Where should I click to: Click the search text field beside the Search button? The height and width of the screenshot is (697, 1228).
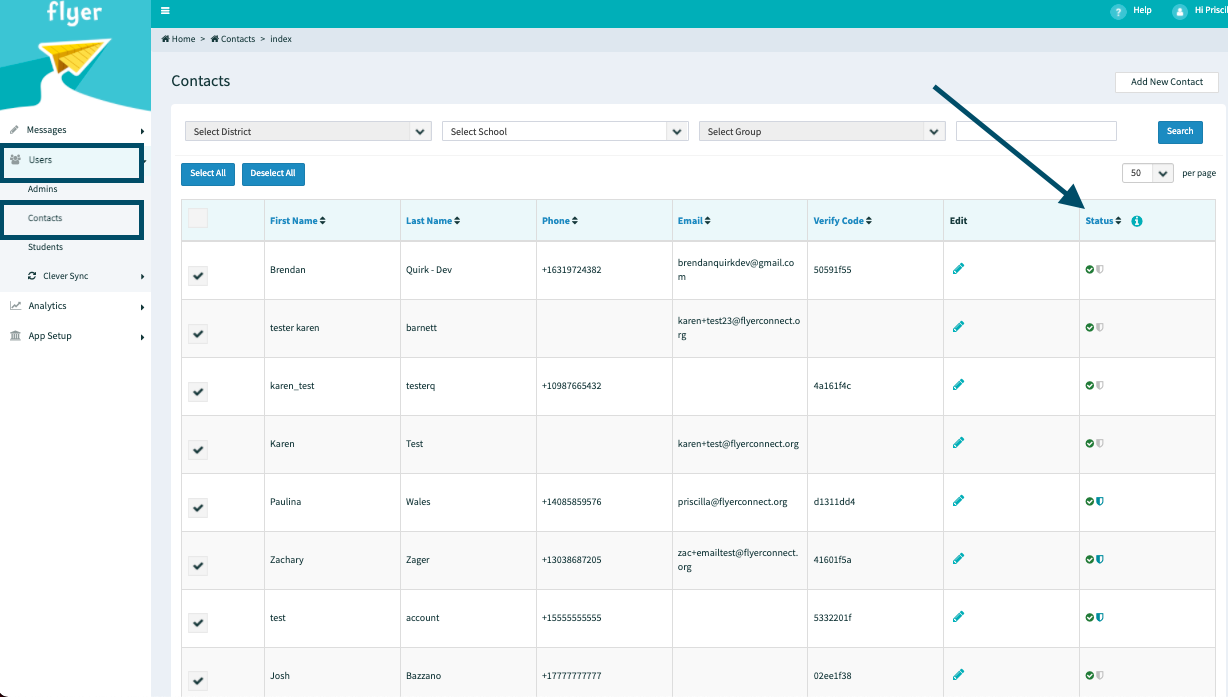[1036, 130]
